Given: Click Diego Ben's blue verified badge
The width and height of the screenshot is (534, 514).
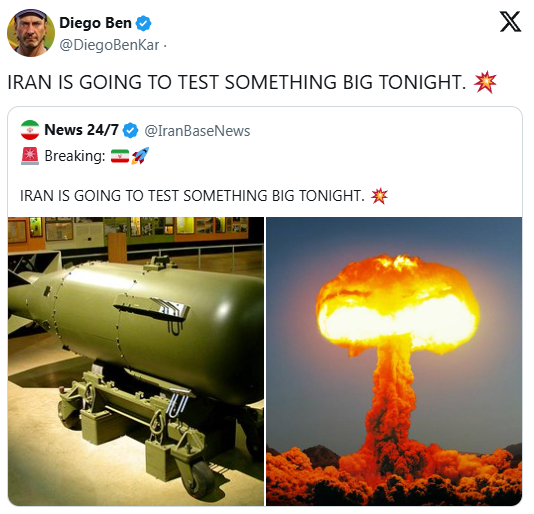Looking at the screenshot, I should pyautogui.click(x=143, y=23).
